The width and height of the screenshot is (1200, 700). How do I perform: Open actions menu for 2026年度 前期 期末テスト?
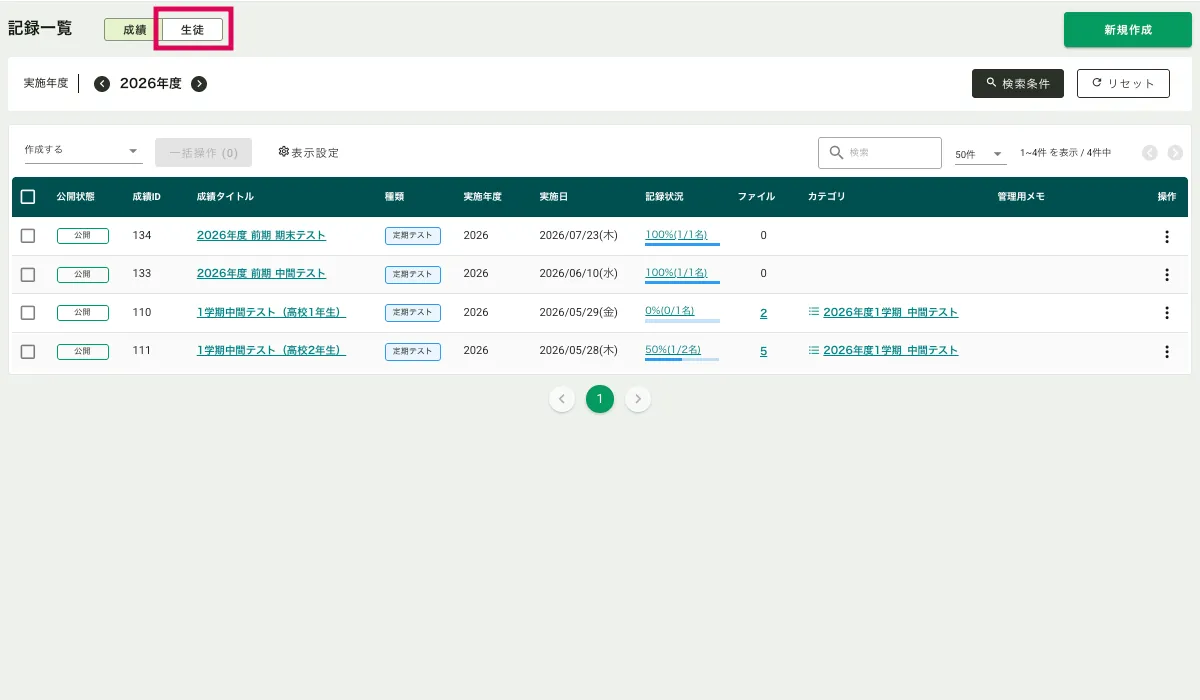1166,236
